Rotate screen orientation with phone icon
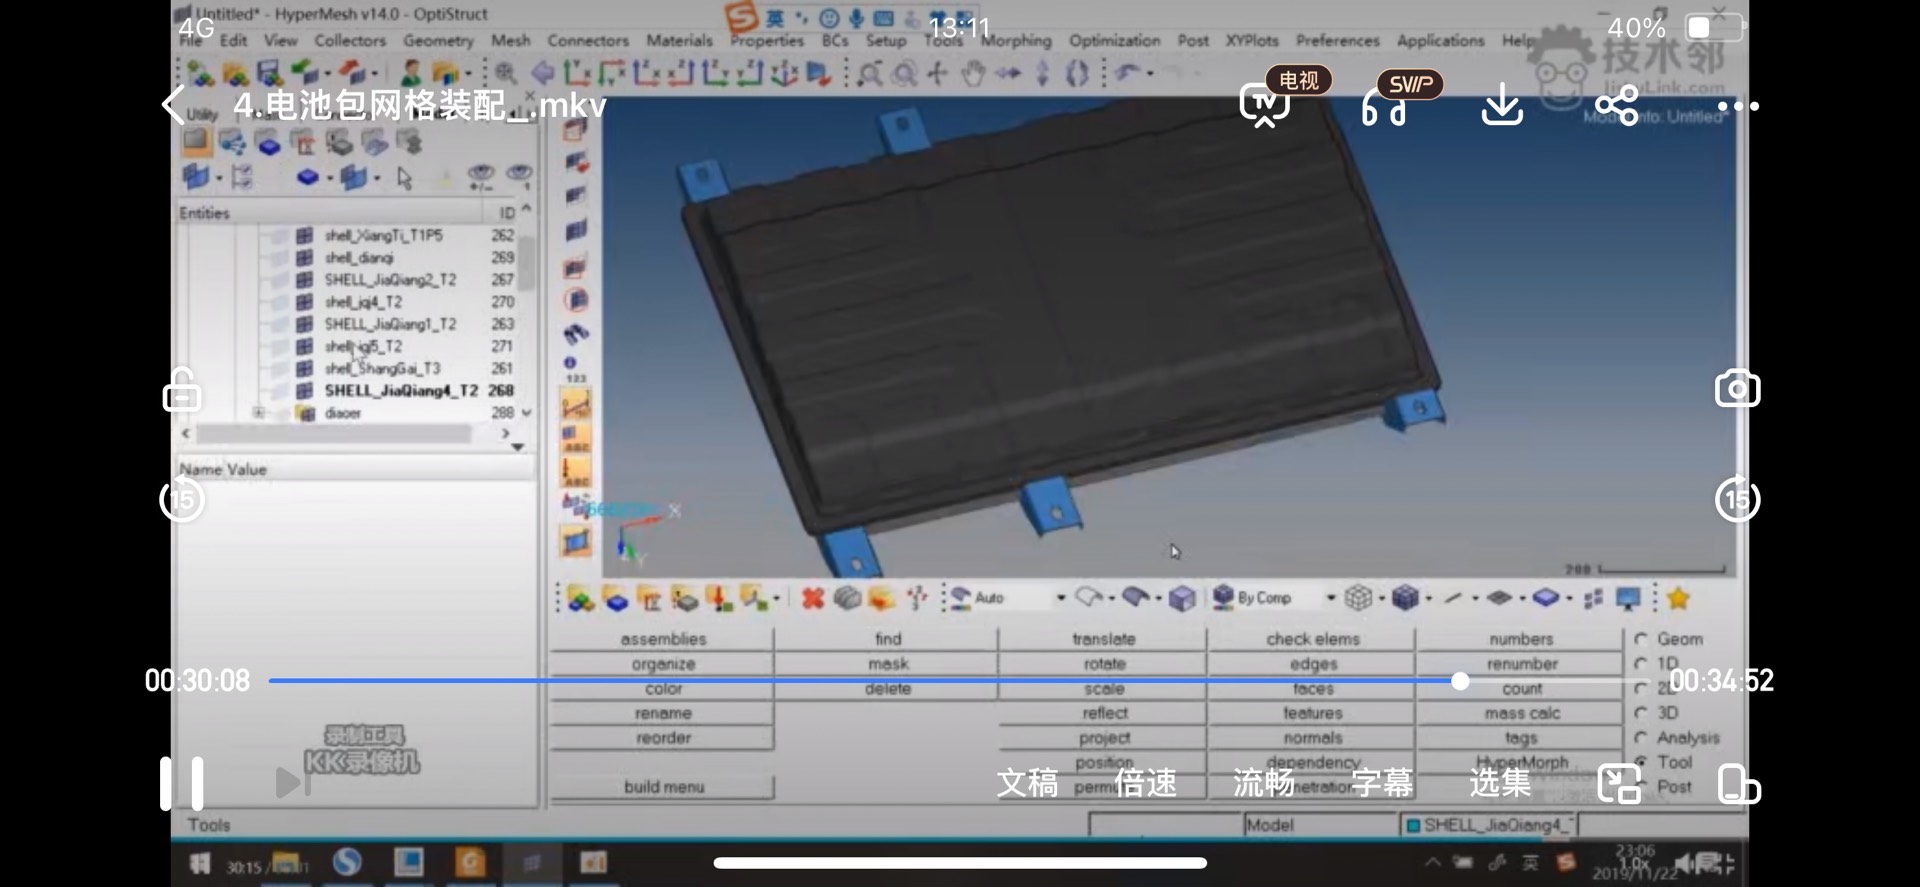Image resolution: width=1920 pixels, height=887 pixels. 1738,784
